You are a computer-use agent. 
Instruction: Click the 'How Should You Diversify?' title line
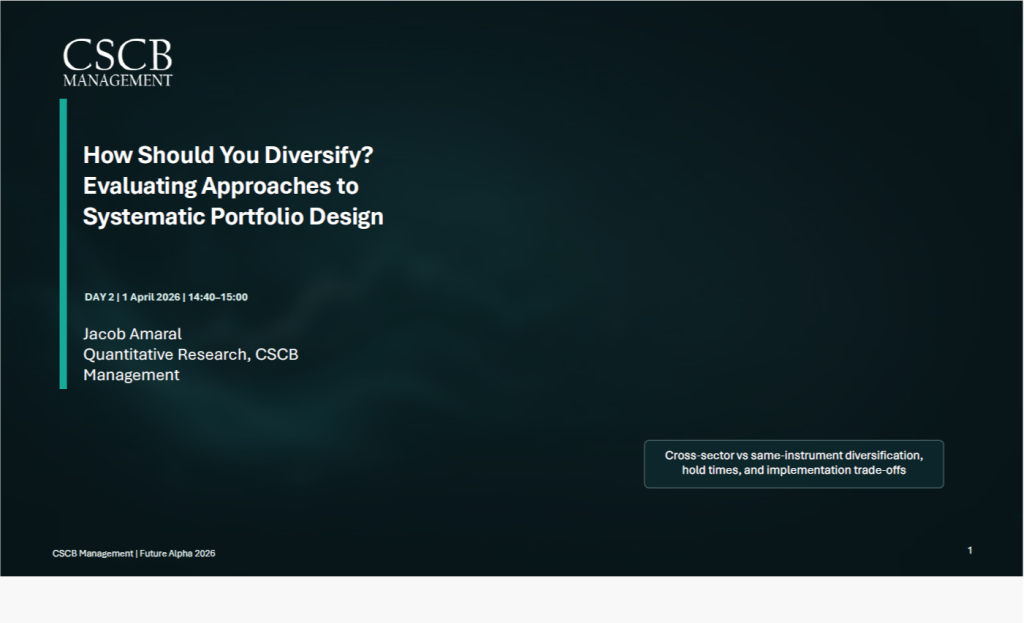(x=228, y=155)
